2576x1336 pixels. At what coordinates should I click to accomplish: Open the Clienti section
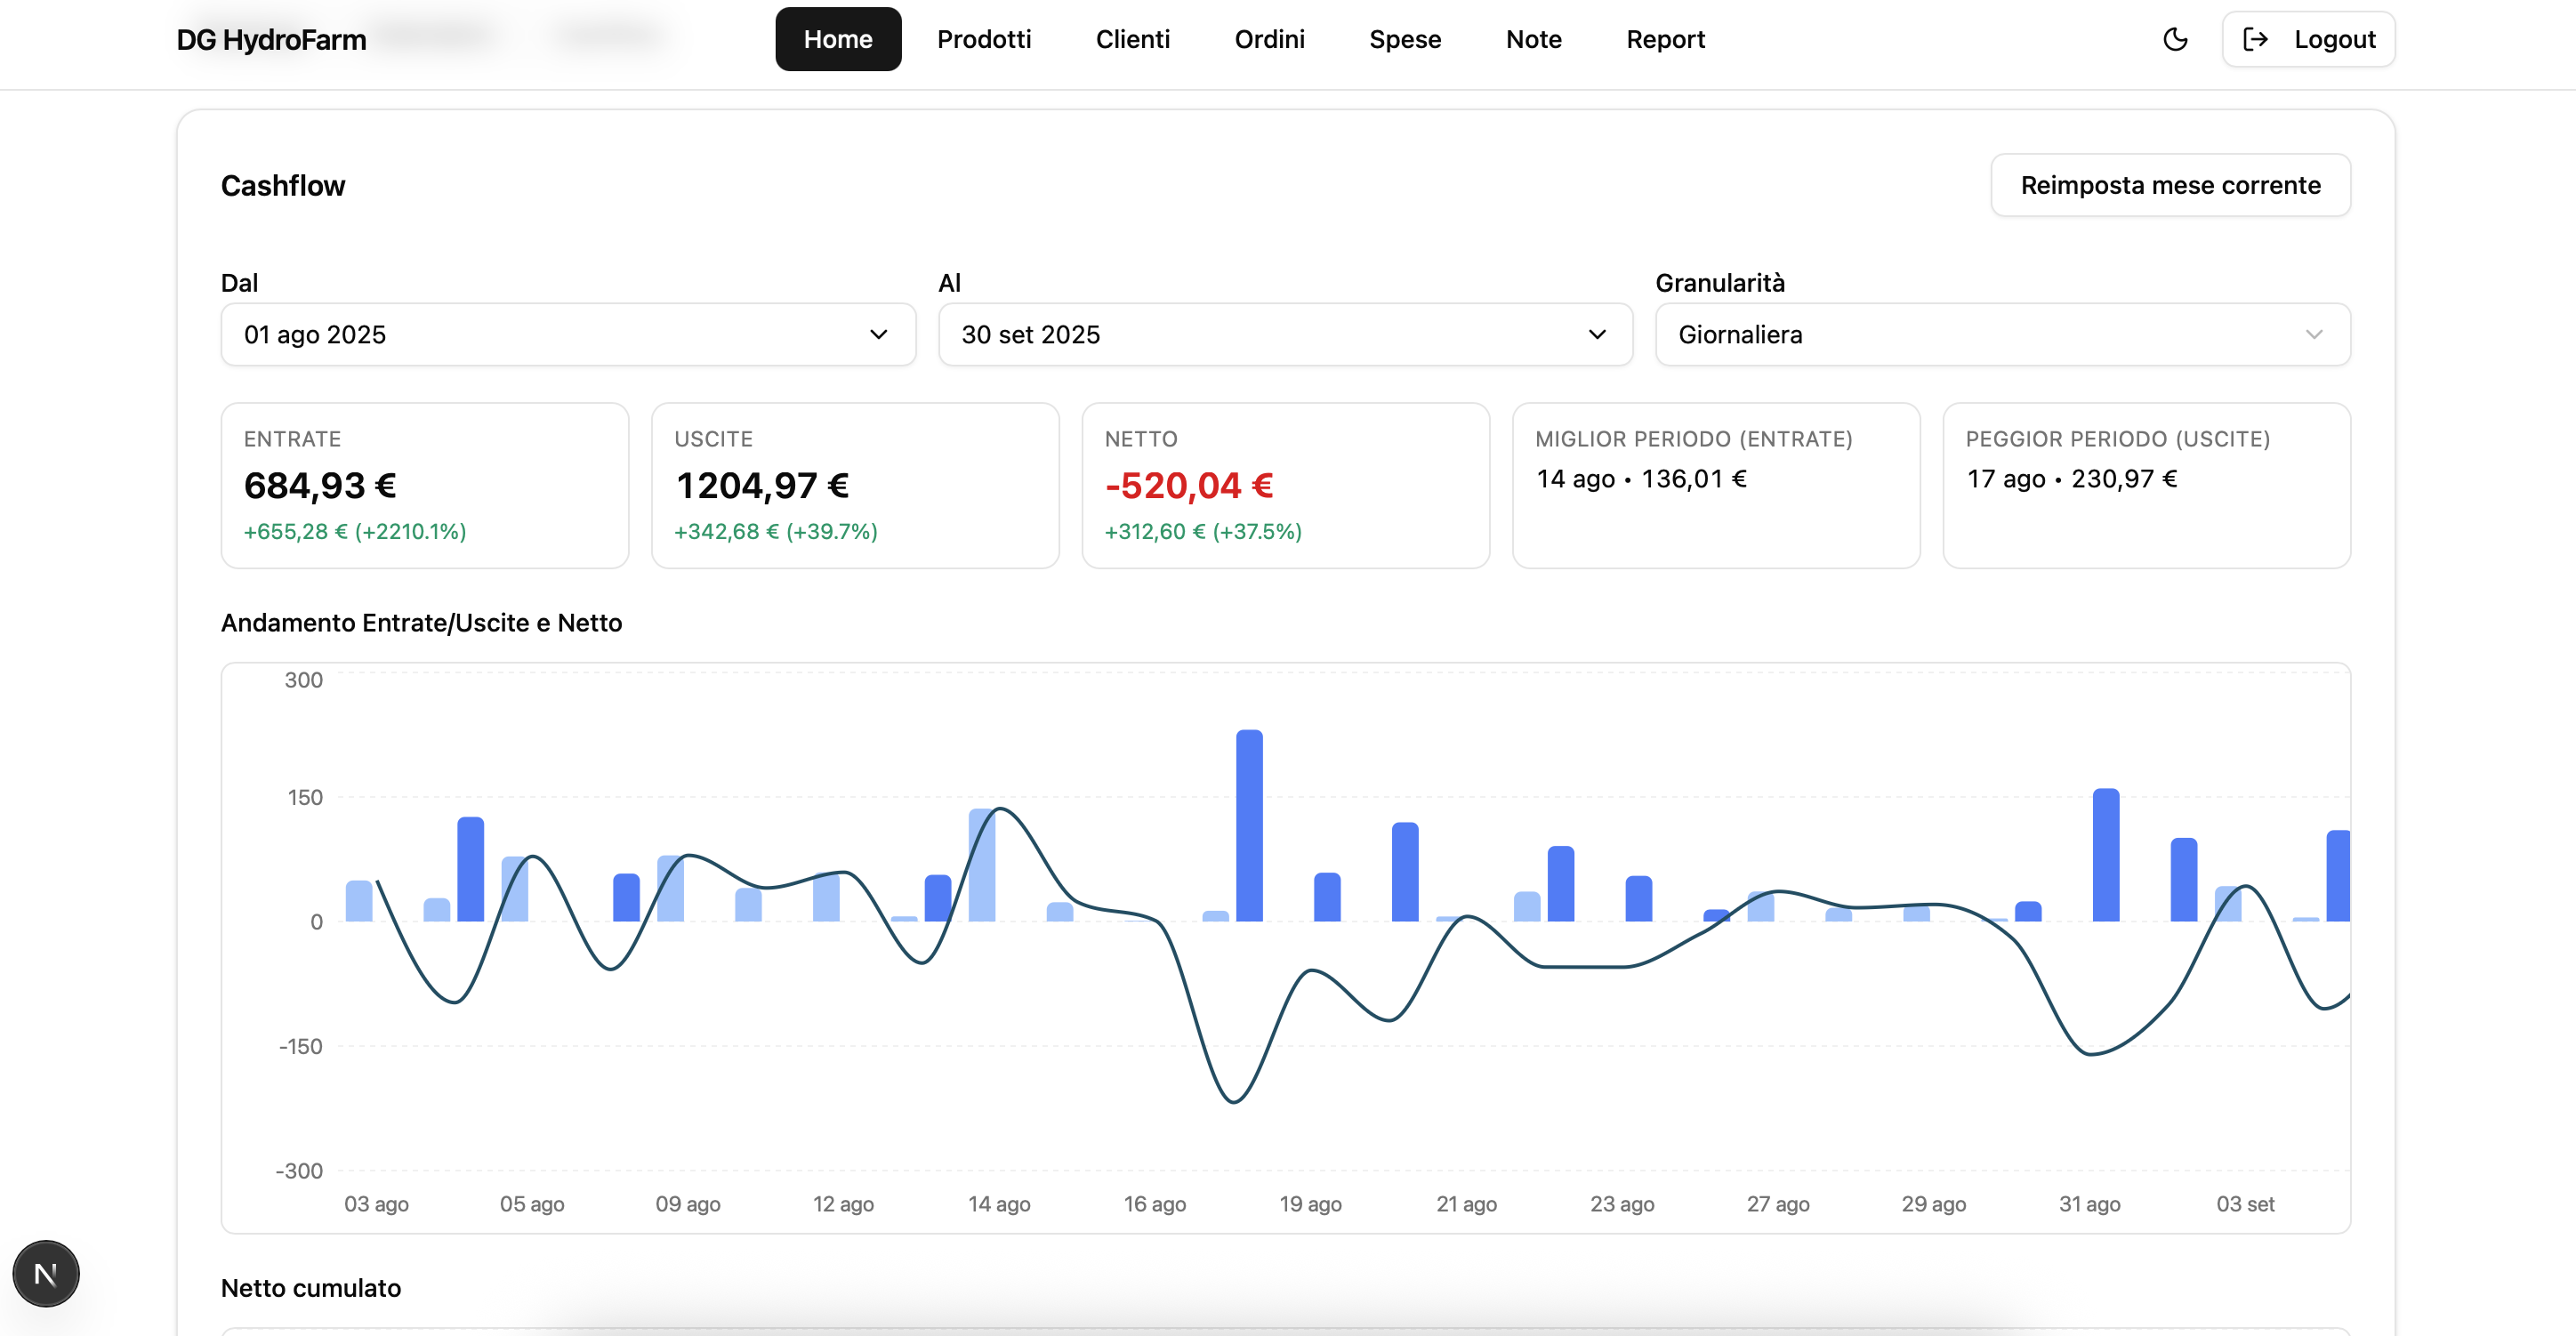(1132, 39)
